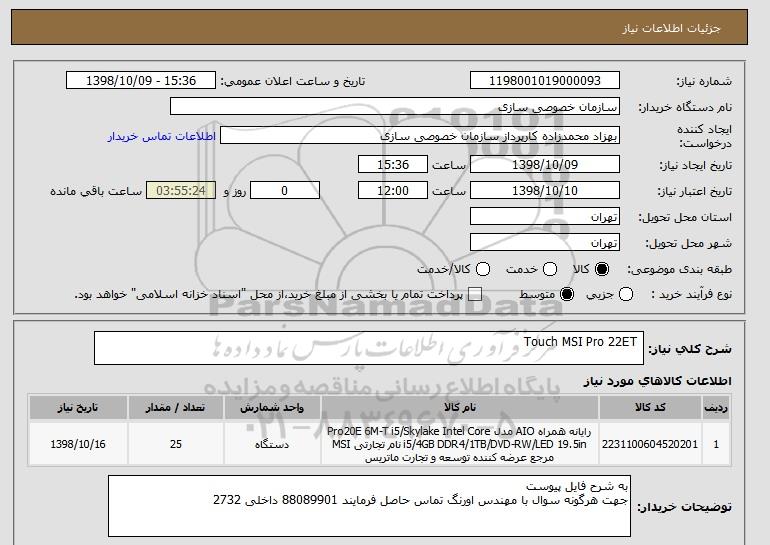Image resolution: width=770 pixels, height=545 pixels.
Task: Click the تاریخ نیاز column header
Action: click(x=78, y=408)
